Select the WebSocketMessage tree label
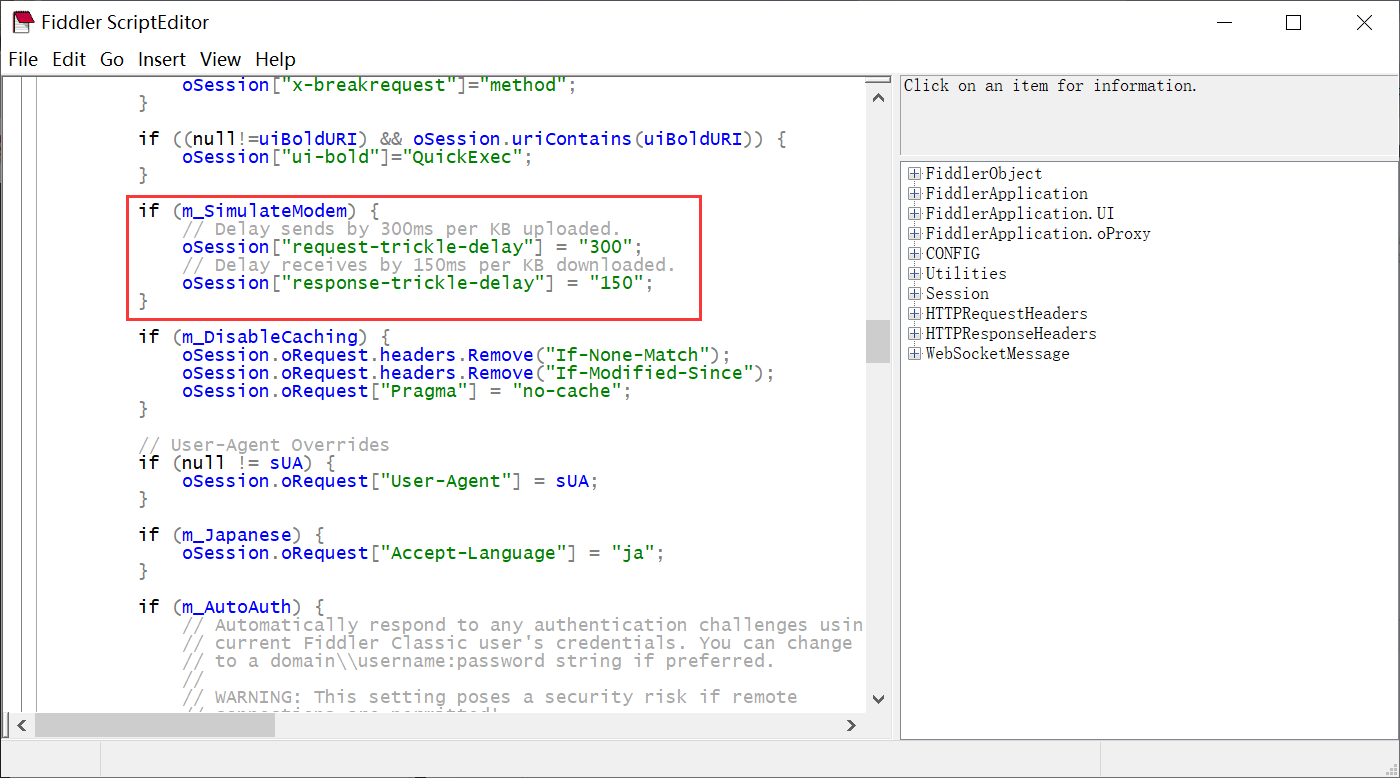 [997, 354]
